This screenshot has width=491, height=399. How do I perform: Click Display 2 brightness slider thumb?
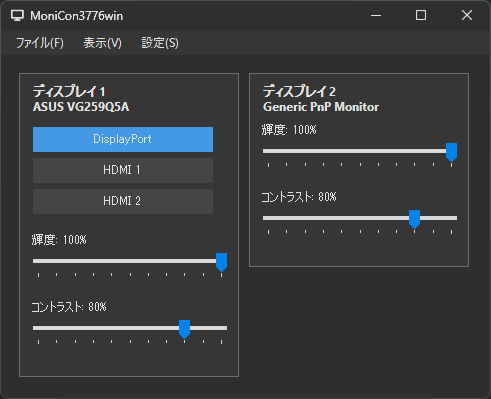pos(451,152)
